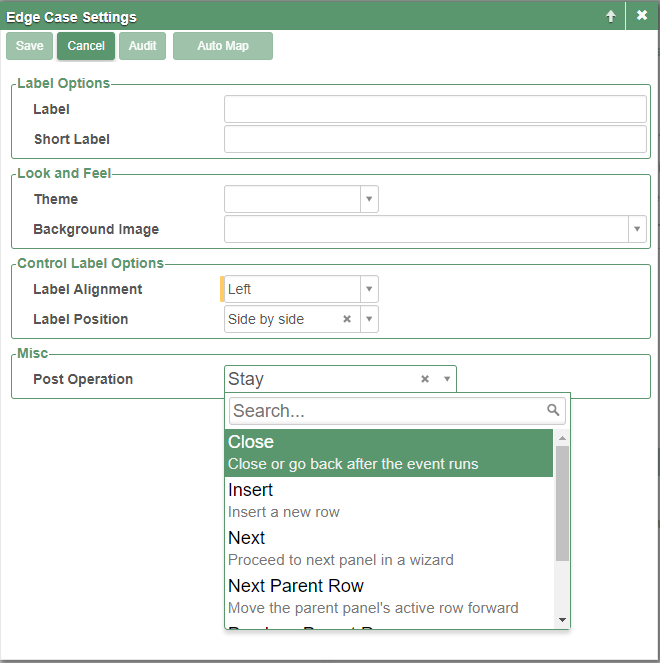Run Auto Map
This screenshot has width=660, height=663.
pyautogui.click(x=223, y=46)
